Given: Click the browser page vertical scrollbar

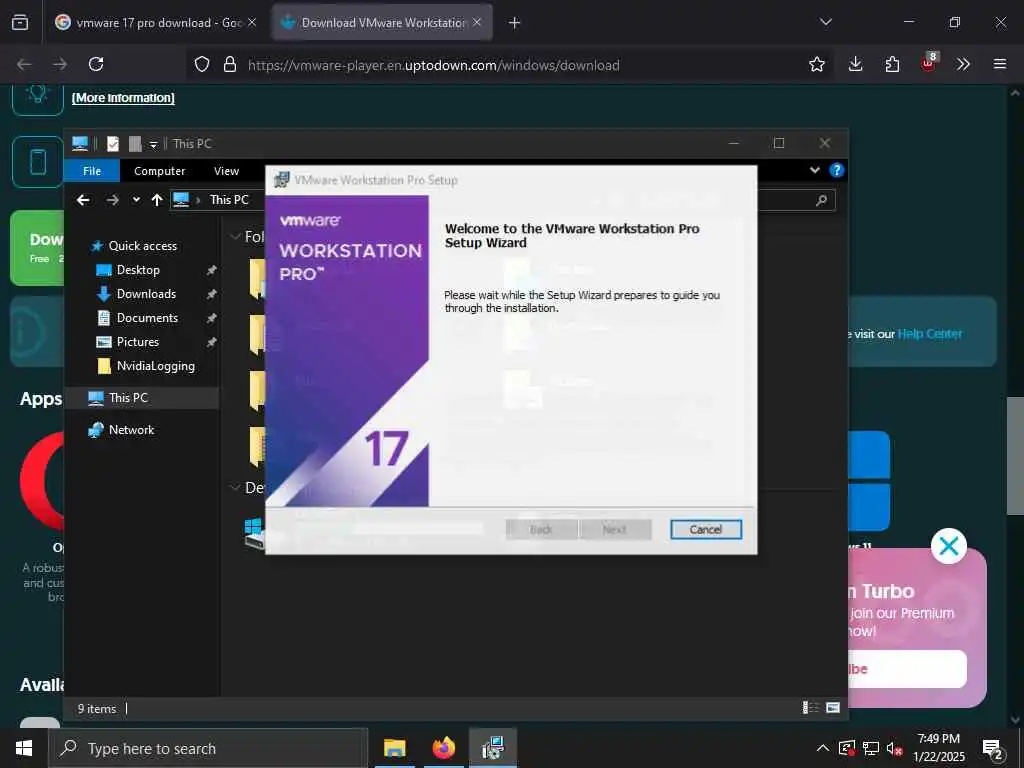Looking at the screenshot, I should click(x=1015, y=456).
